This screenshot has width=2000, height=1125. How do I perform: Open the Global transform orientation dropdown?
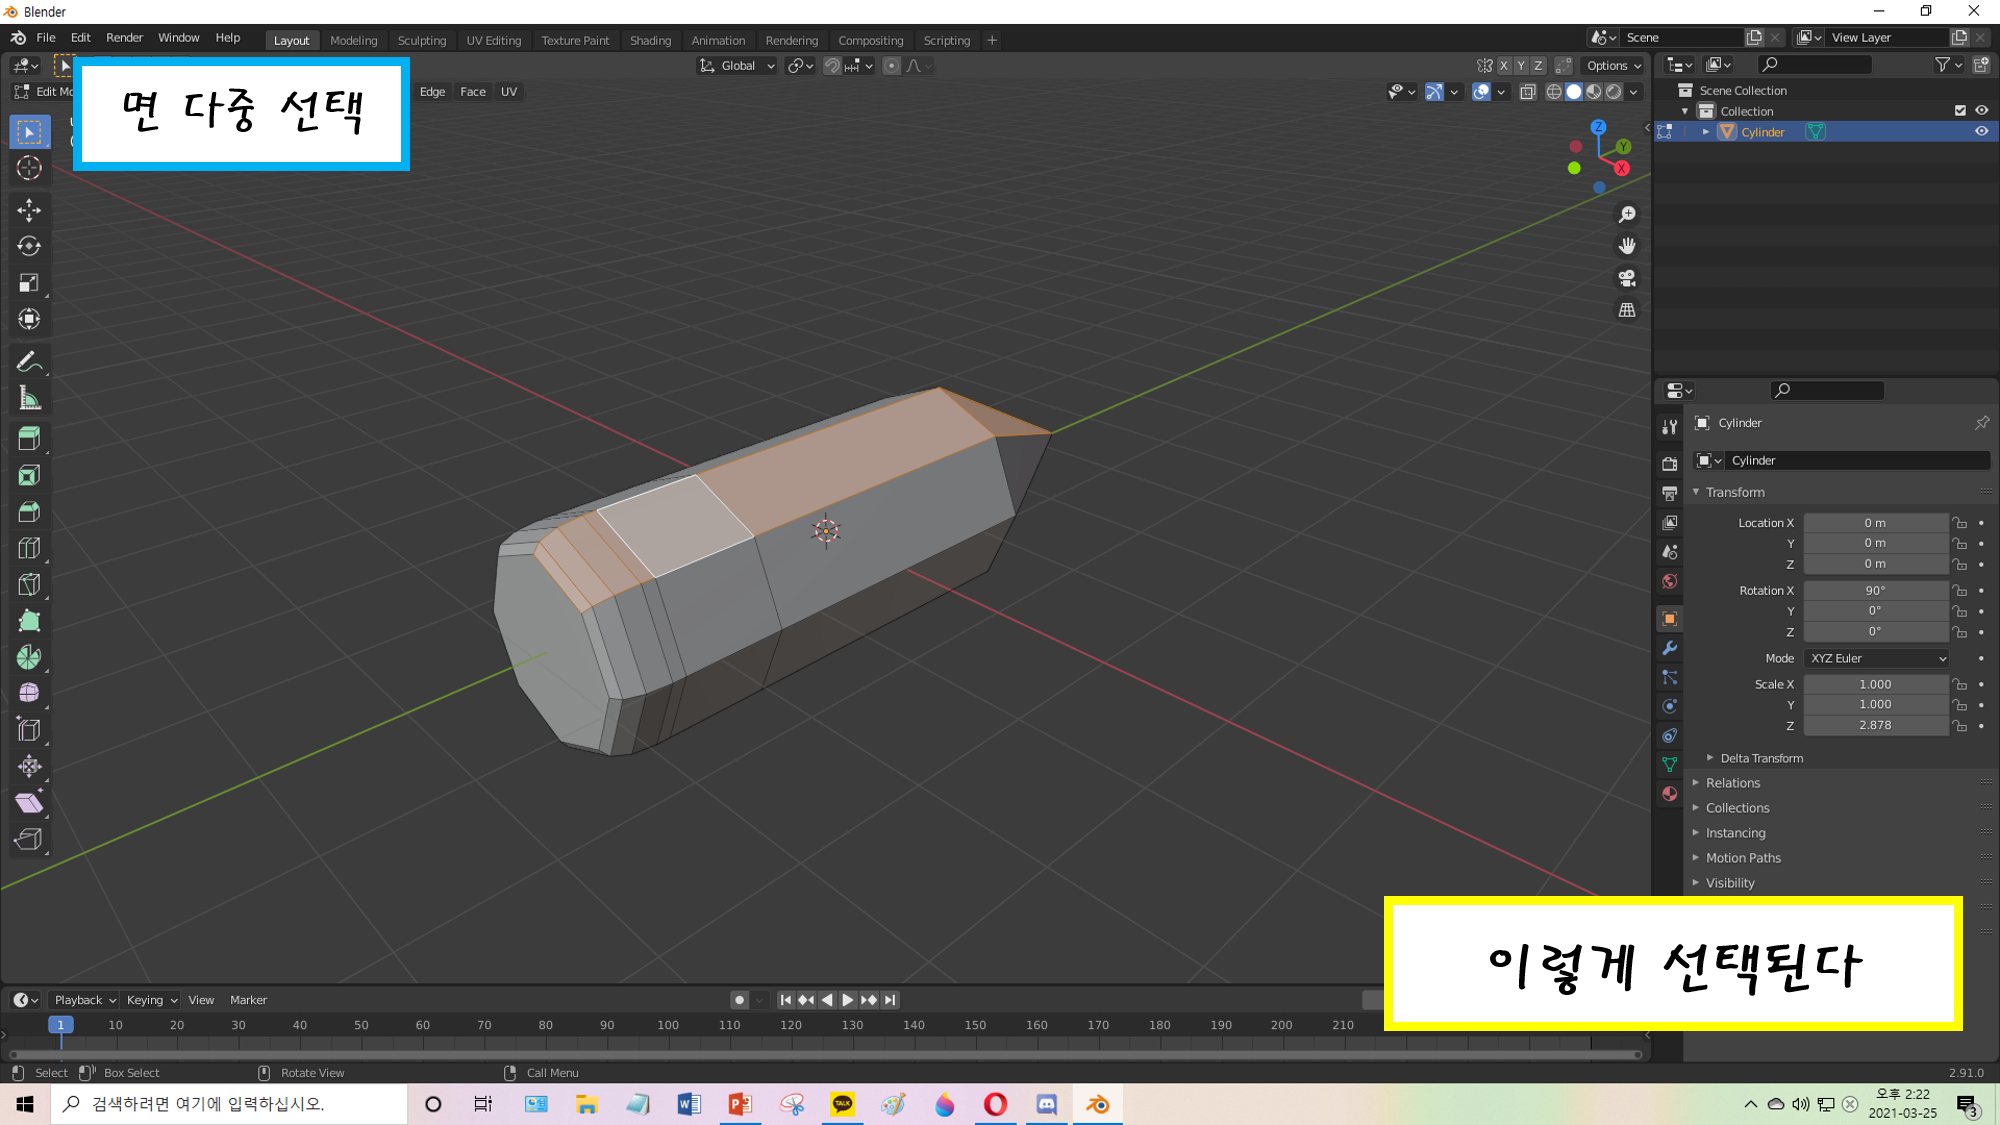tap(737, 66)
